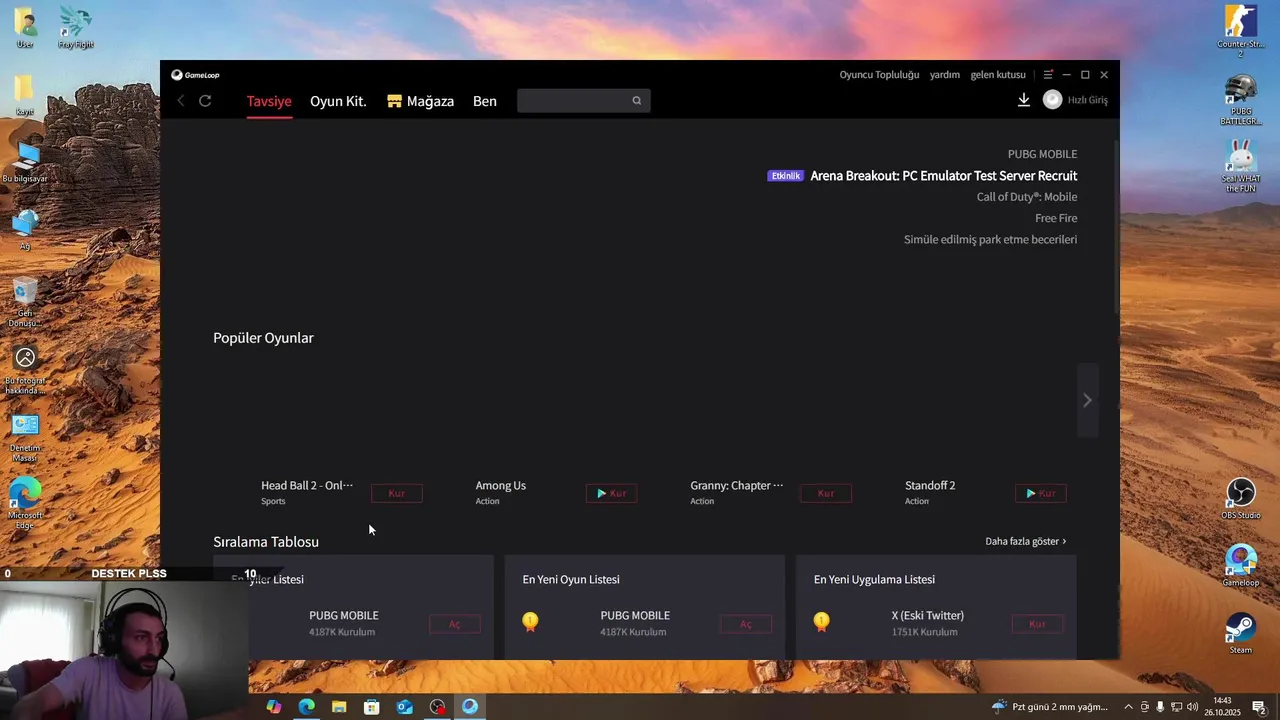The height and width of the screenshot is (720, 1280).
Task: Switch to the Oyun Kit. tab
Action: click(x=338, y=101)
